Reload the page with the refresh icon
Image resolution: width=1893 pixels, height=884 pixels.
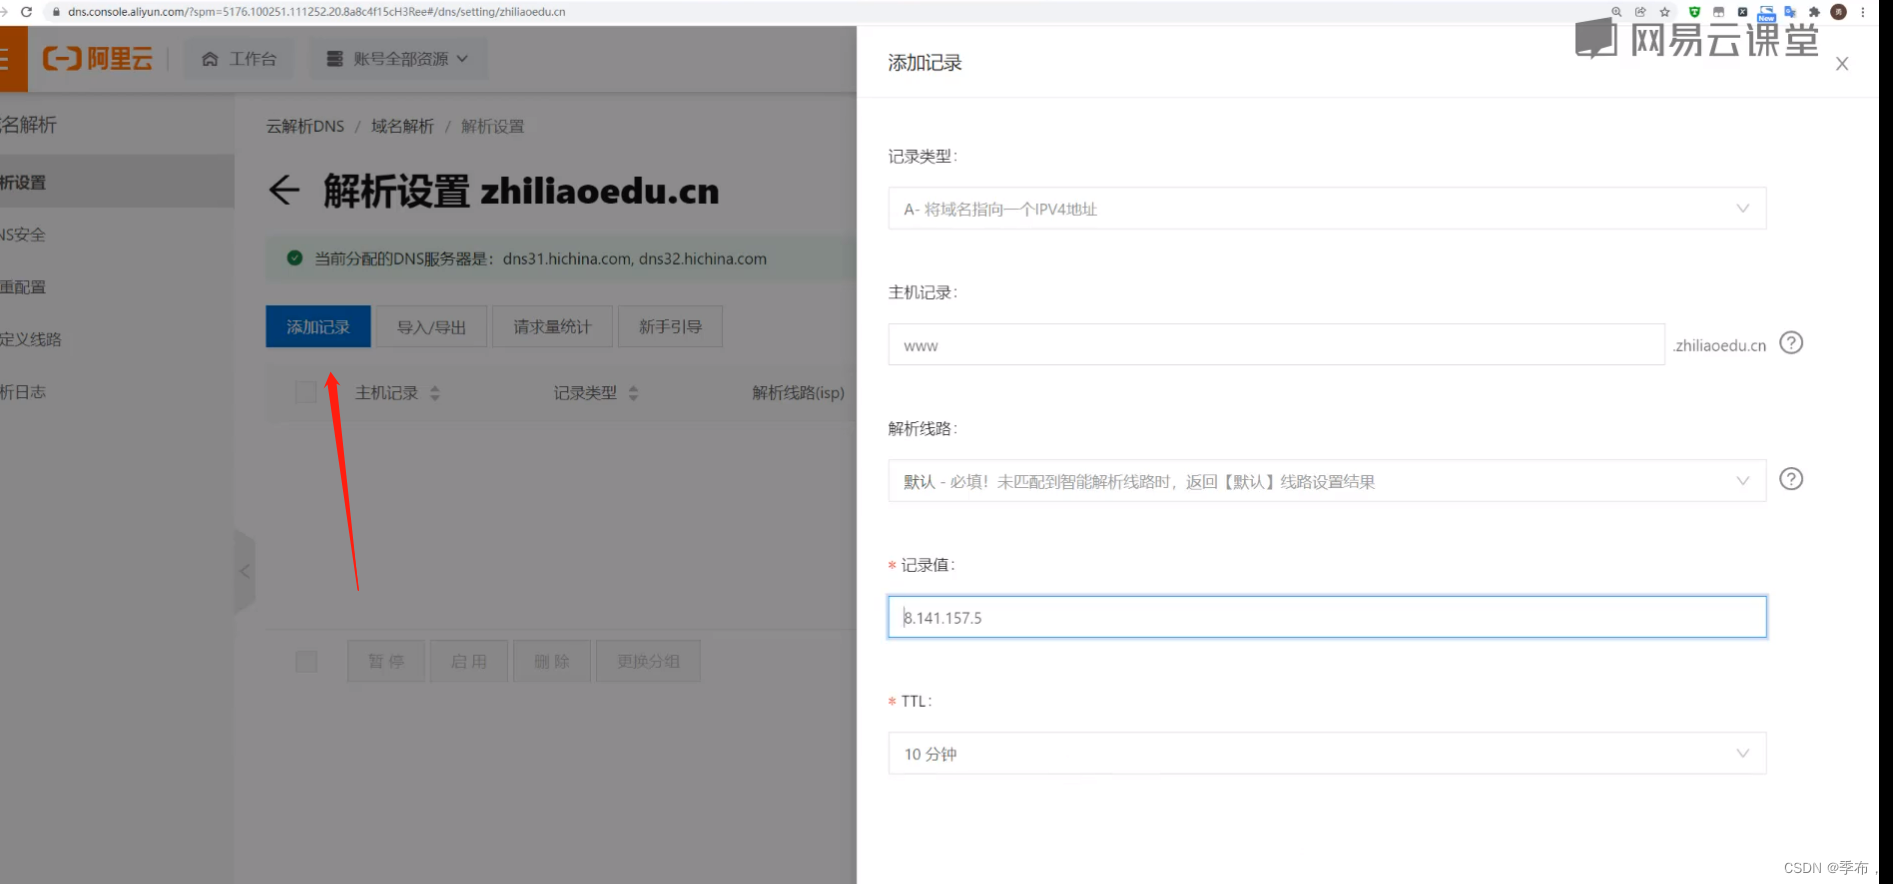[x=26, y=12]
